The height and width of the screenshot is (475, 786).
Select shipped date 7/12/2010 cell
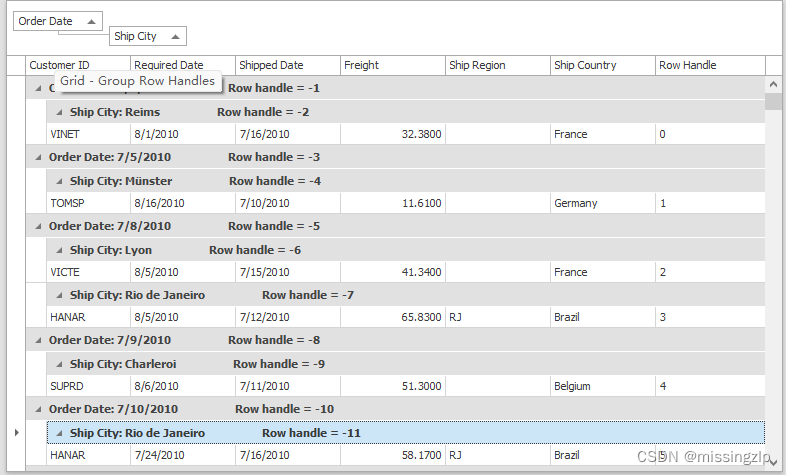pyautogui.click(x=288, y=317)
